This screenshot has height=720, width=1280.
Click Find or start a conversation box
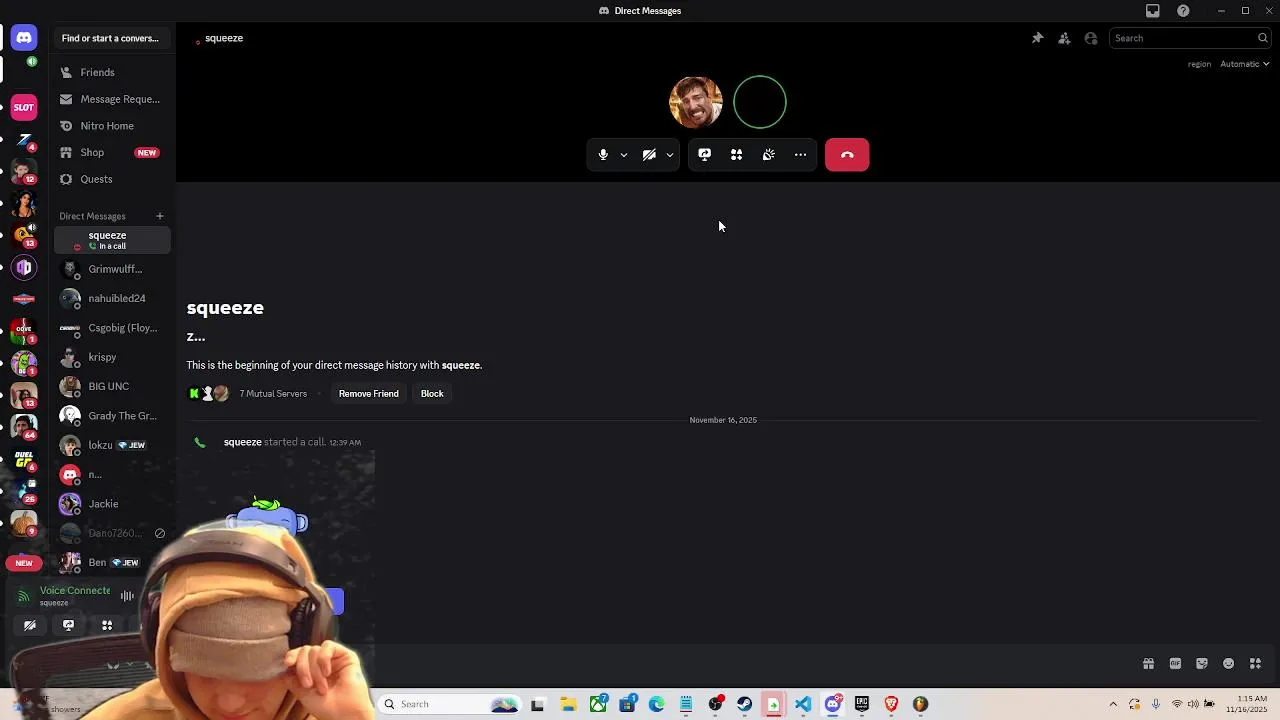point(110,38)
